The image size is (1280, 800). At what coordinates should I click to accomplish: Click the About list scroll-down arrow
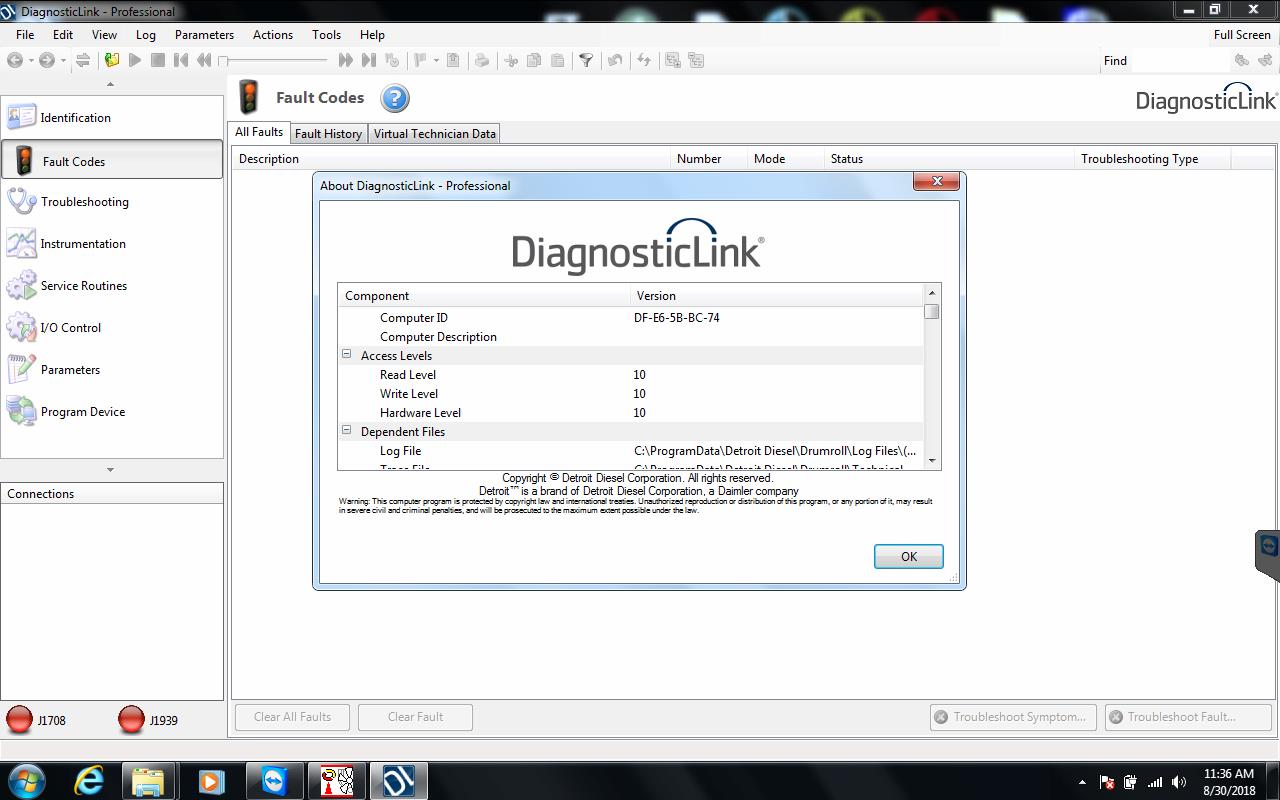click(x=932, y=460)
